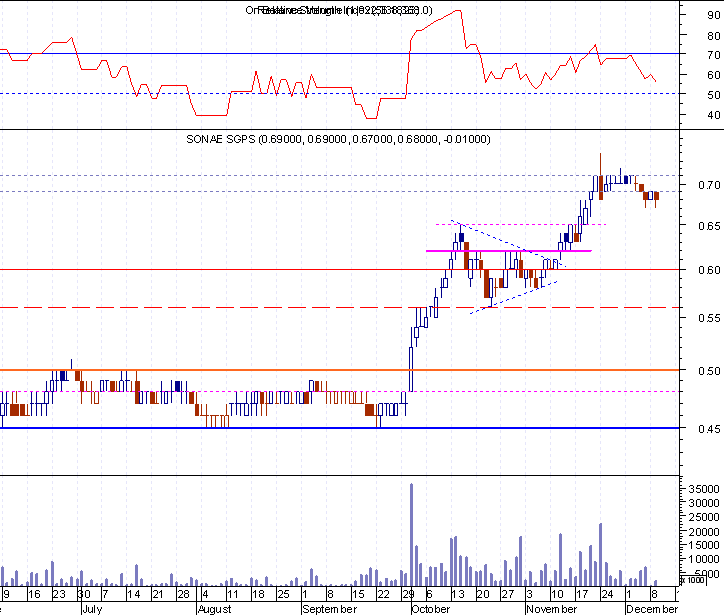724x615 pixels.
Task: Click the 23 date tick label
Action: click(59, 594)
